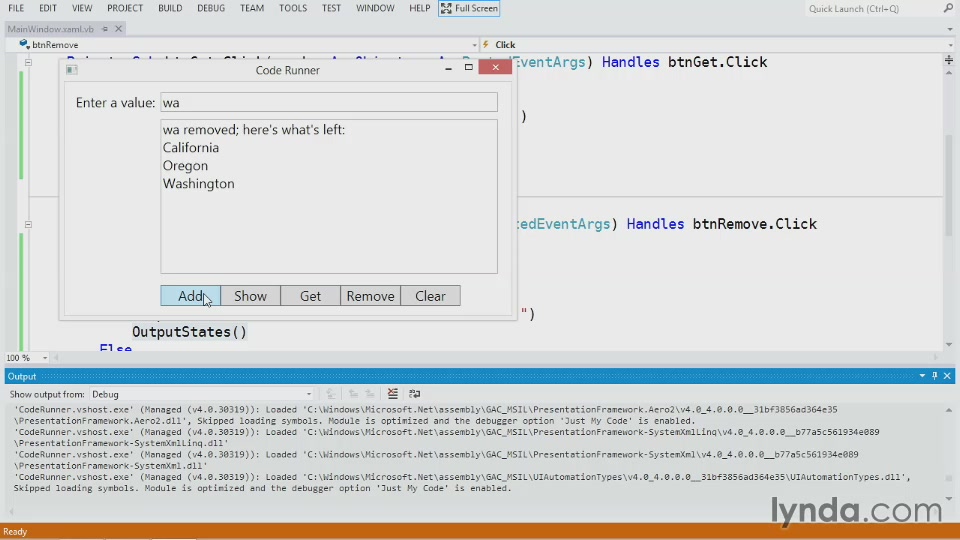Open the HELP menu

[x=420, y=8]
